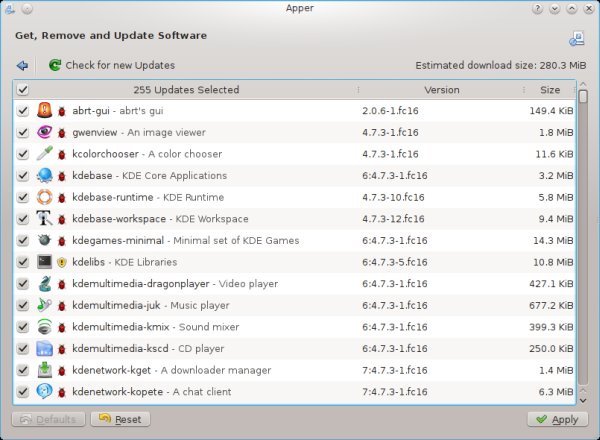The width and height of the screenshot is (600, 440).
Task: Click the kdemultimedia-kscd folder icon
Action: pos(44,349)
